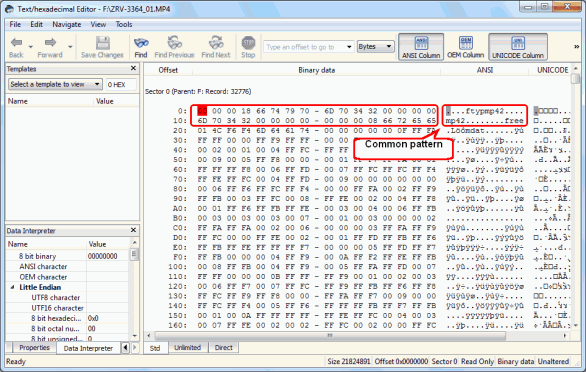The height and width of the screenshot is (372, 586).
Task: Click the hex view scroll-down arrow
Action: pos(576,325)
